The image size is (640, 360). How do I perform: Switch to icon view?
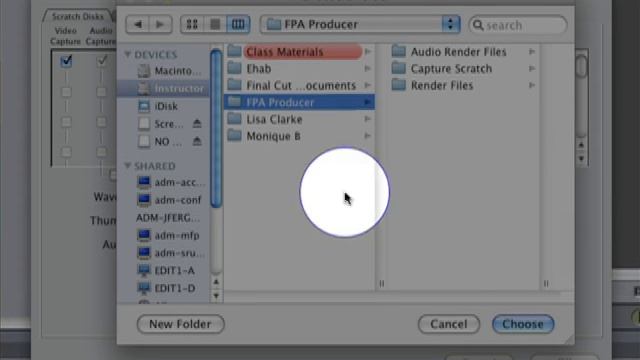tap(192, 24)
